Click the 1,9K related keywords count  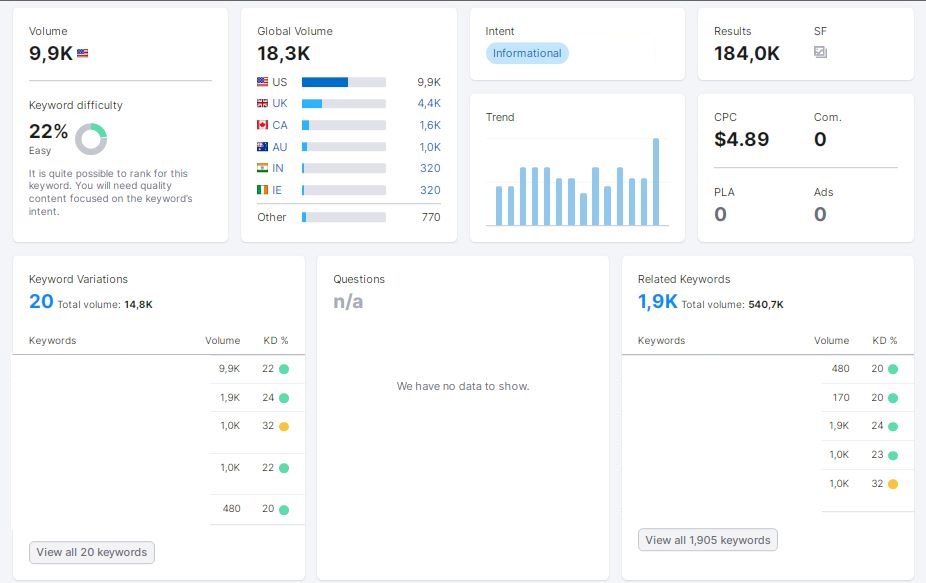(x=657, y=301)
